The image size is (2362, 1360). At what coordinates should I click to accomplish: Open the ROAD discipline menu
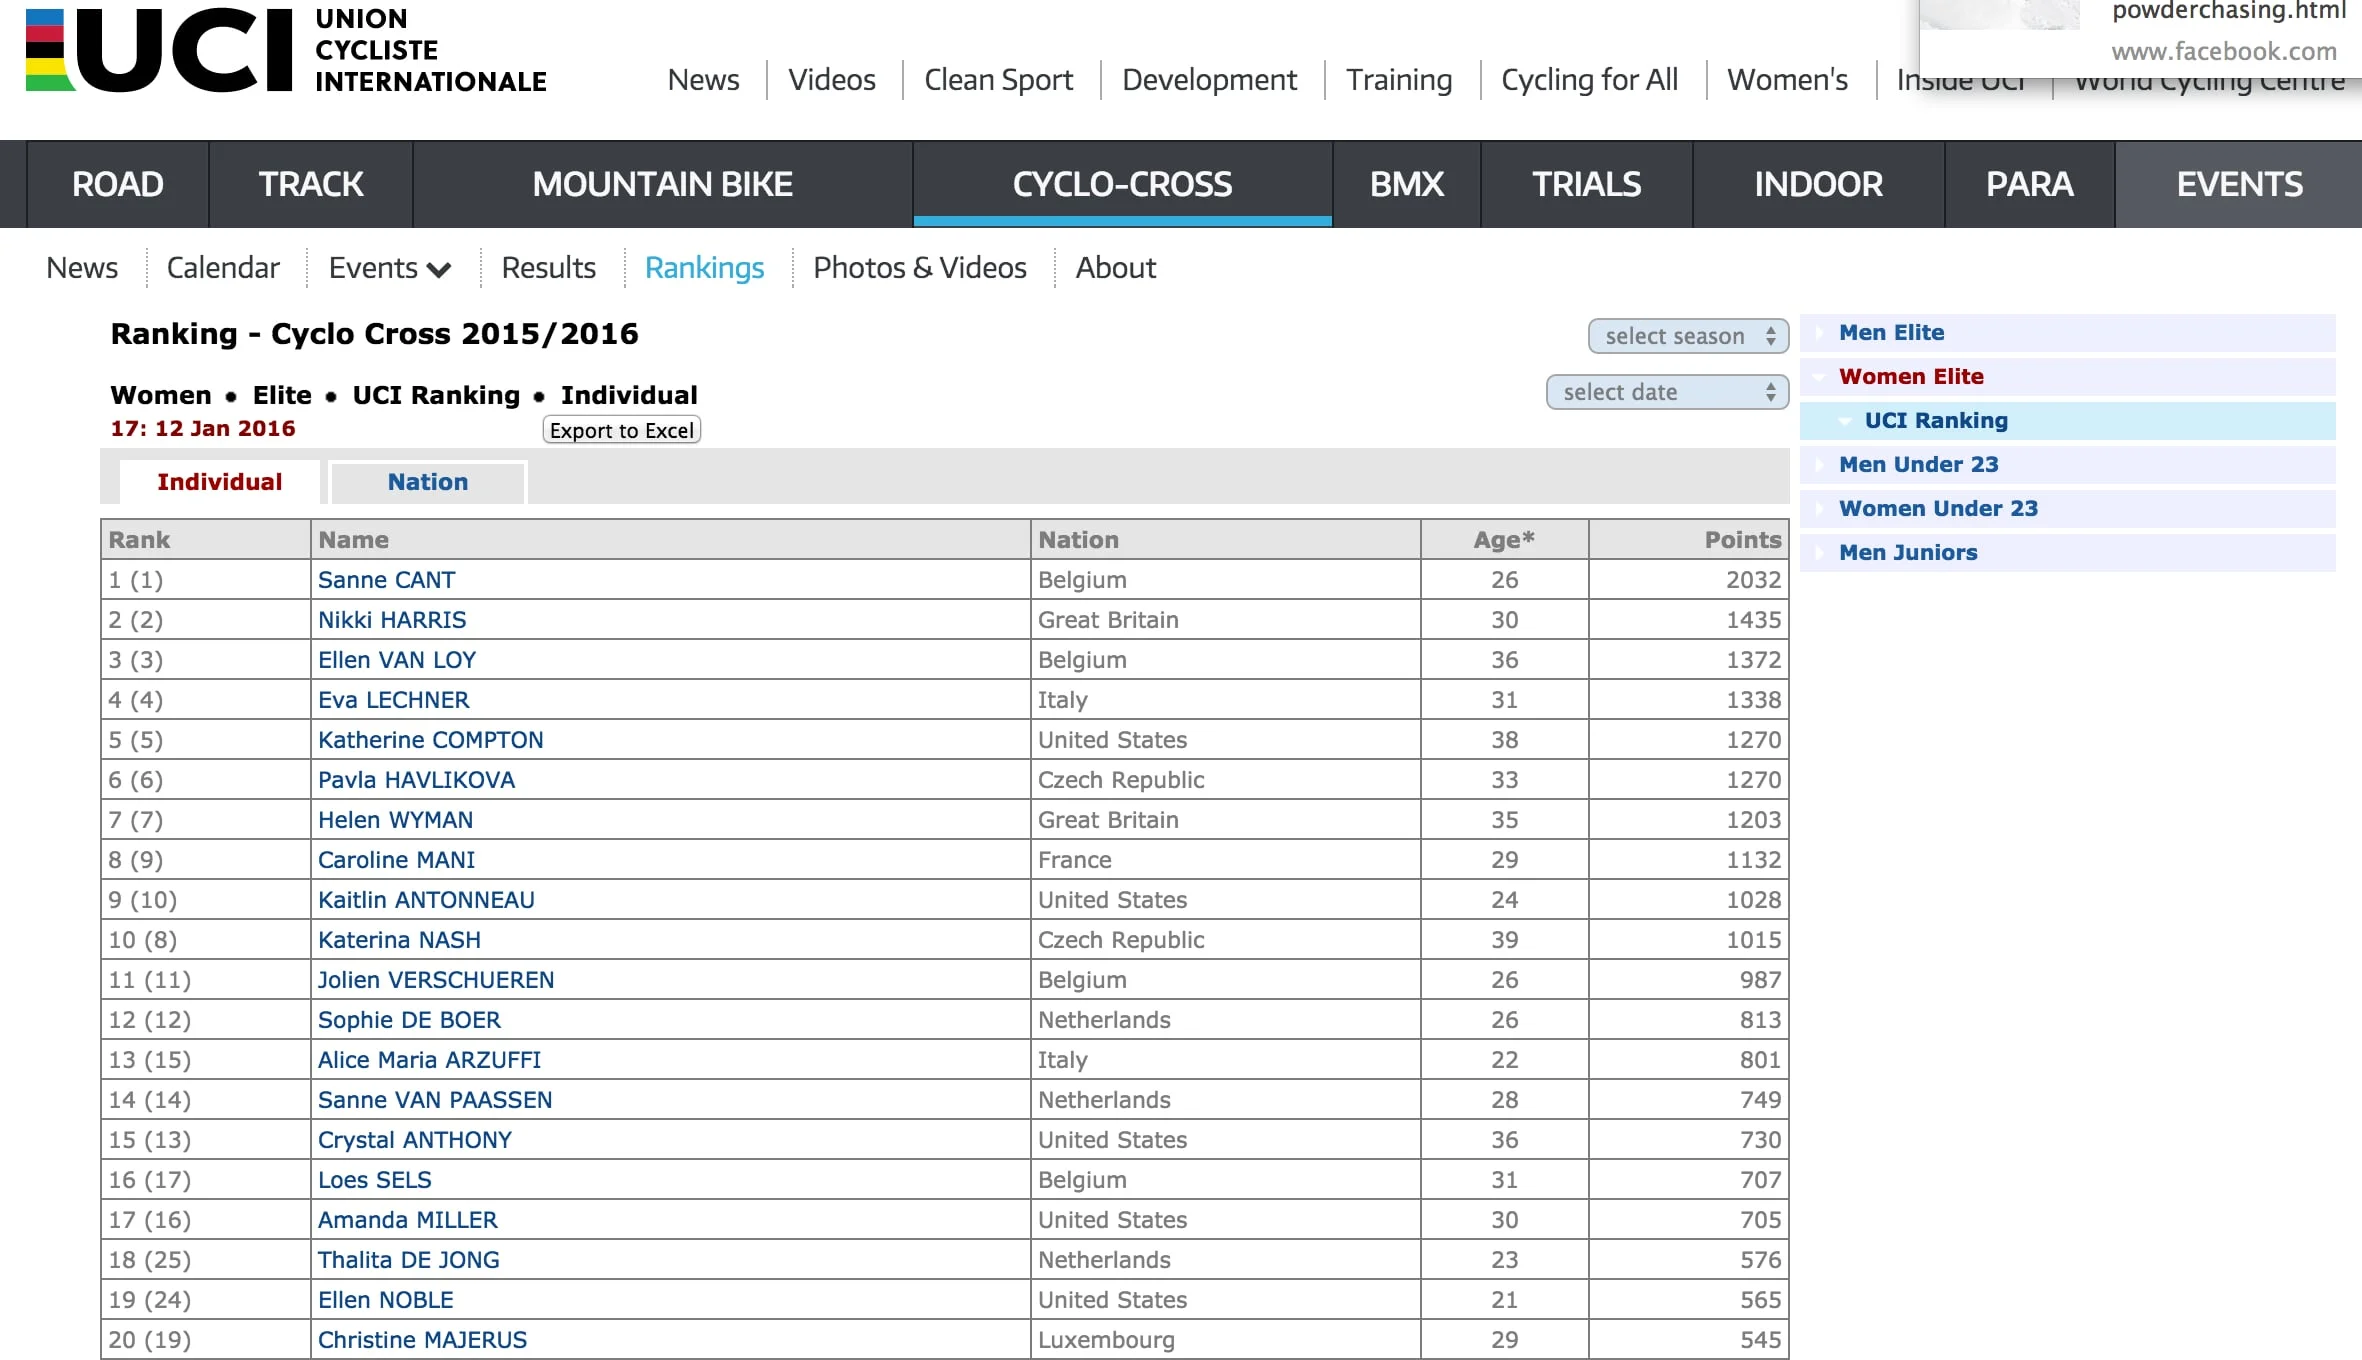pyautogui.click(x=117, y=185)
